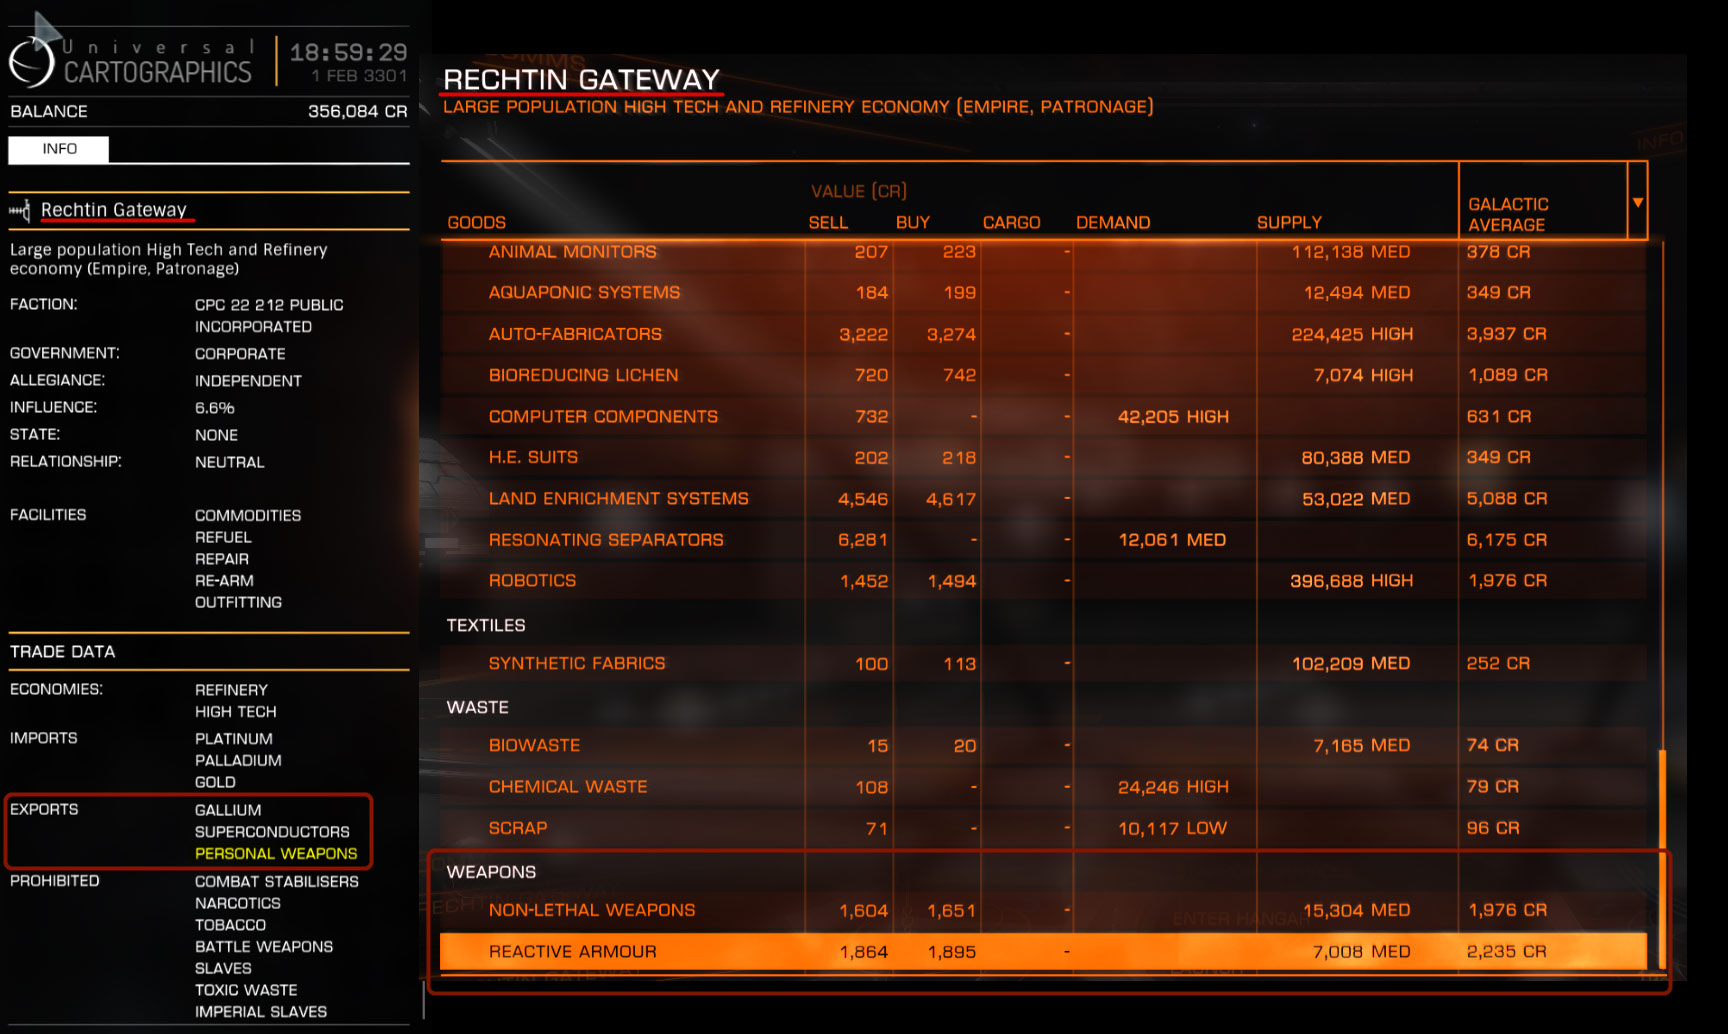The height and width of the screenshot is (1034, 1728).
Task: Click COMBAT STABILISERS in prohibited list
Action: (x=277, y=881)
